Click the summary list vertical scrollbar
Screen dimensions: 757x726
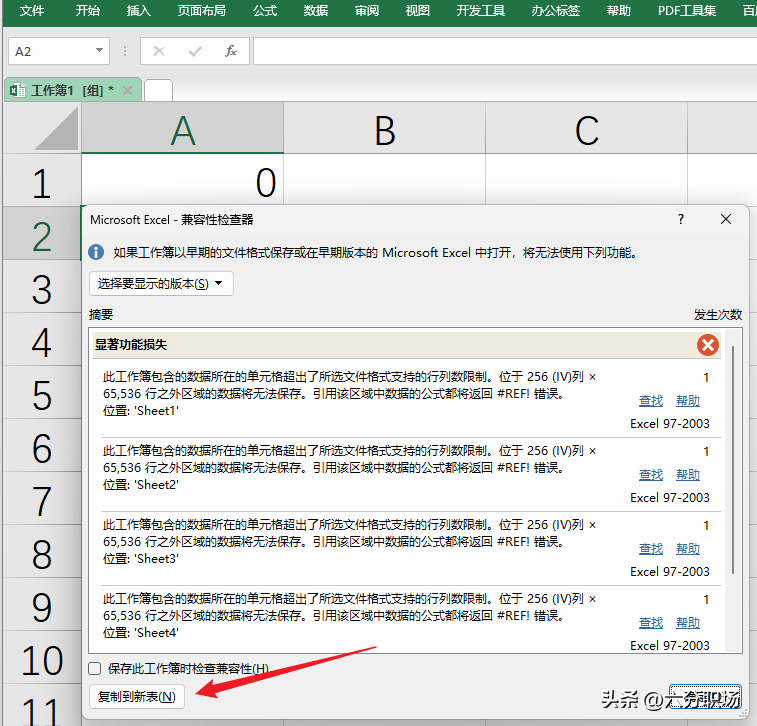tap(733, 460)
